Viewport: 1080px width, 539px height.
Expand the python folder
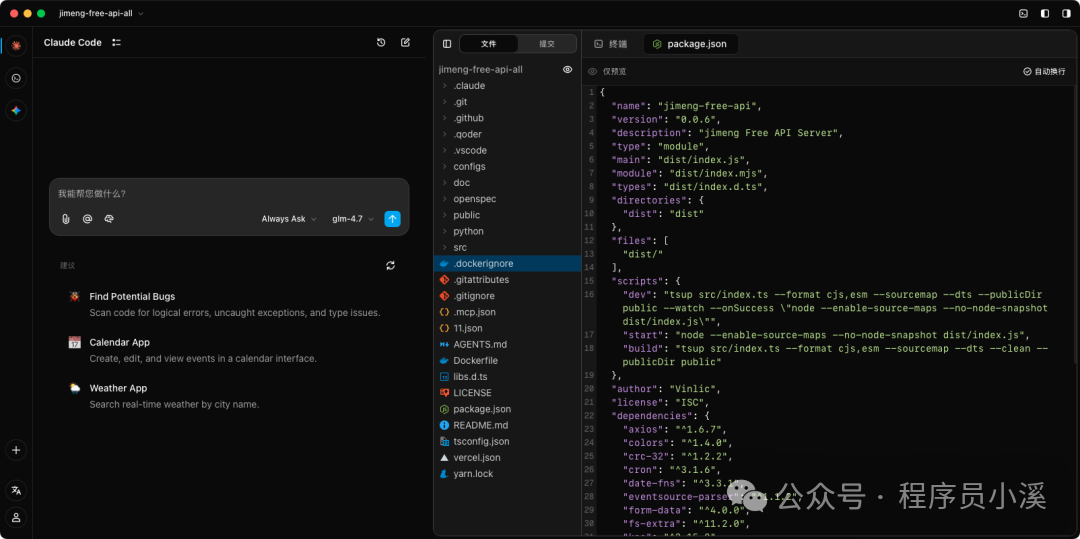point(507,231)
